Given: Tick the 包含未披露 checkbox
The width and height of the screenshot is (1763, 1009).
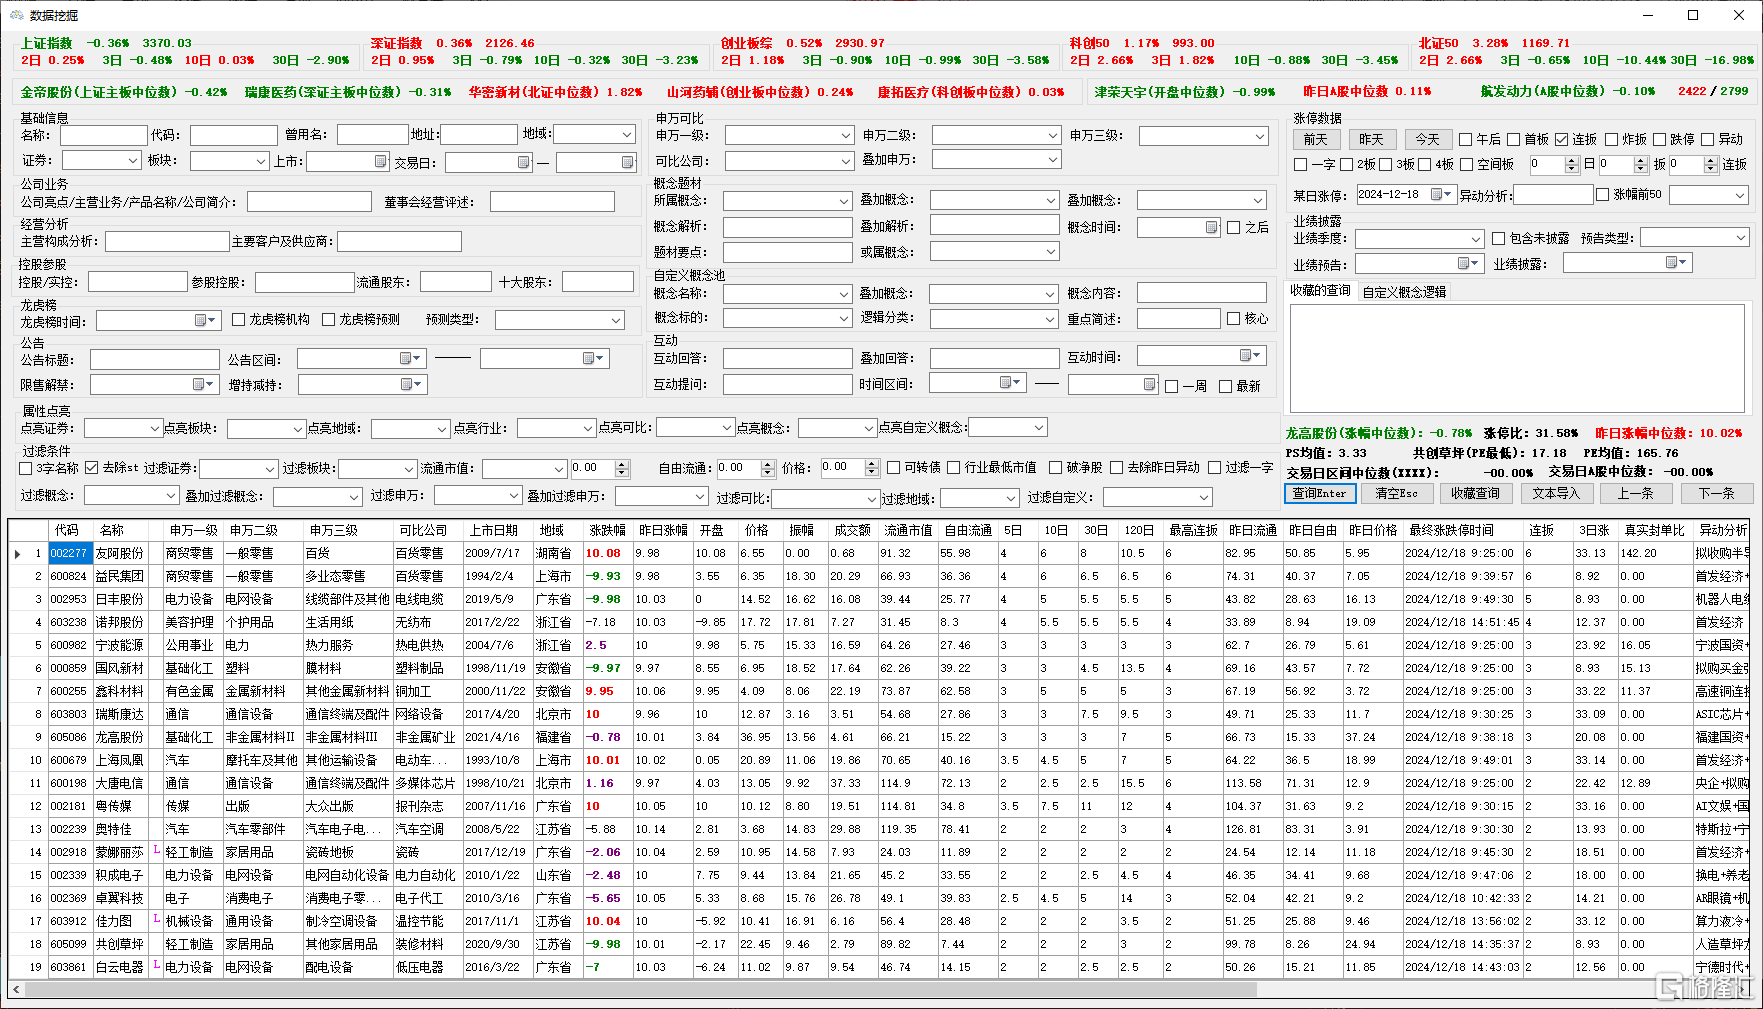Looking at the screenshot, I should coord(1498,239).
